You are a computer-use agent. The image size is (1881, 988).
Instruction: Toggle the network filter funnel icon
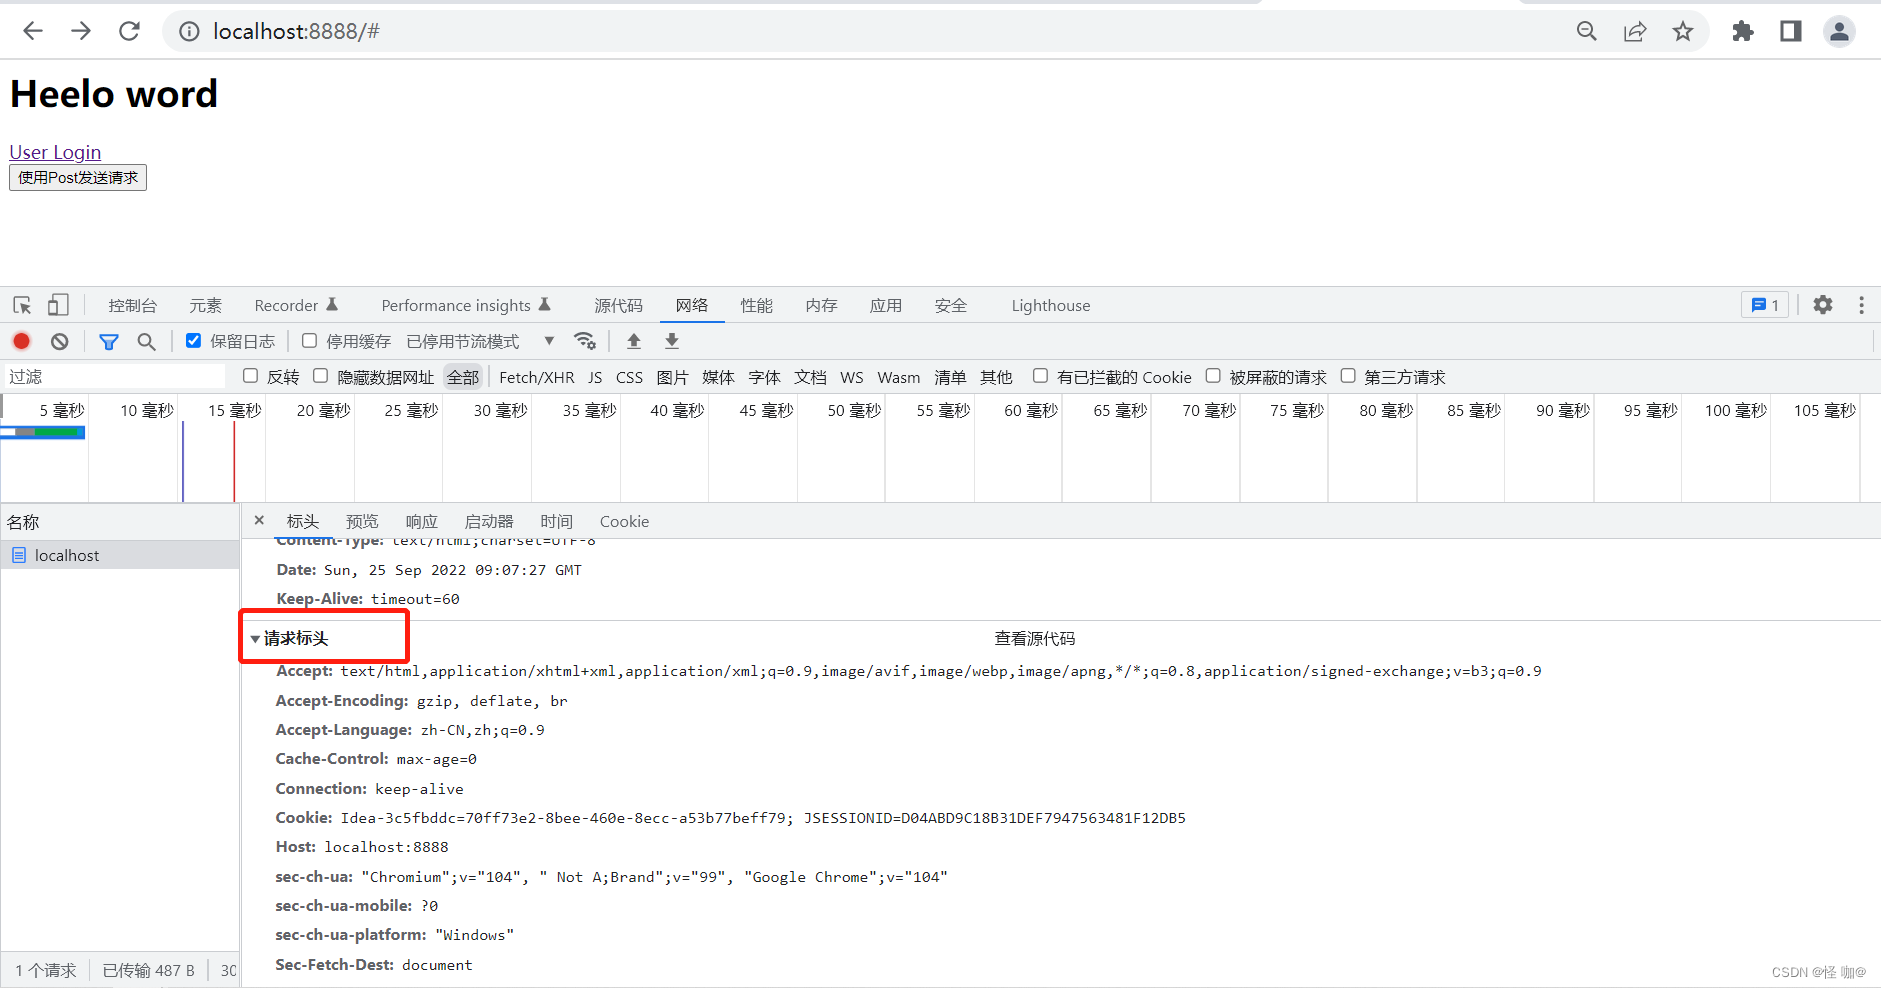coord(109,342)
